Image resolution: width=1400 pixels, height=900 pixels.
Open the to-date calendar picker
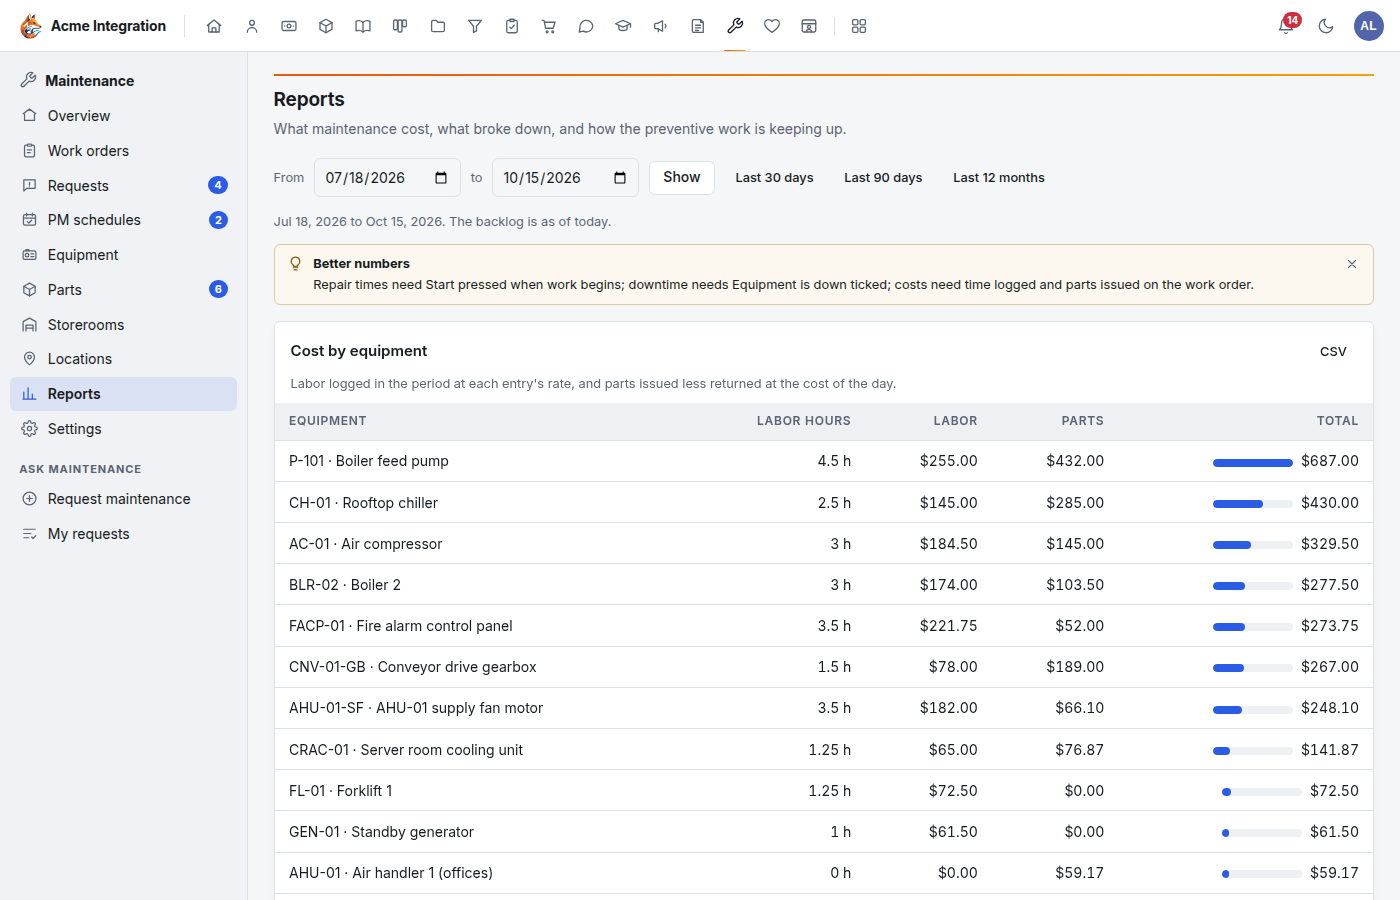tap(620, 178)
